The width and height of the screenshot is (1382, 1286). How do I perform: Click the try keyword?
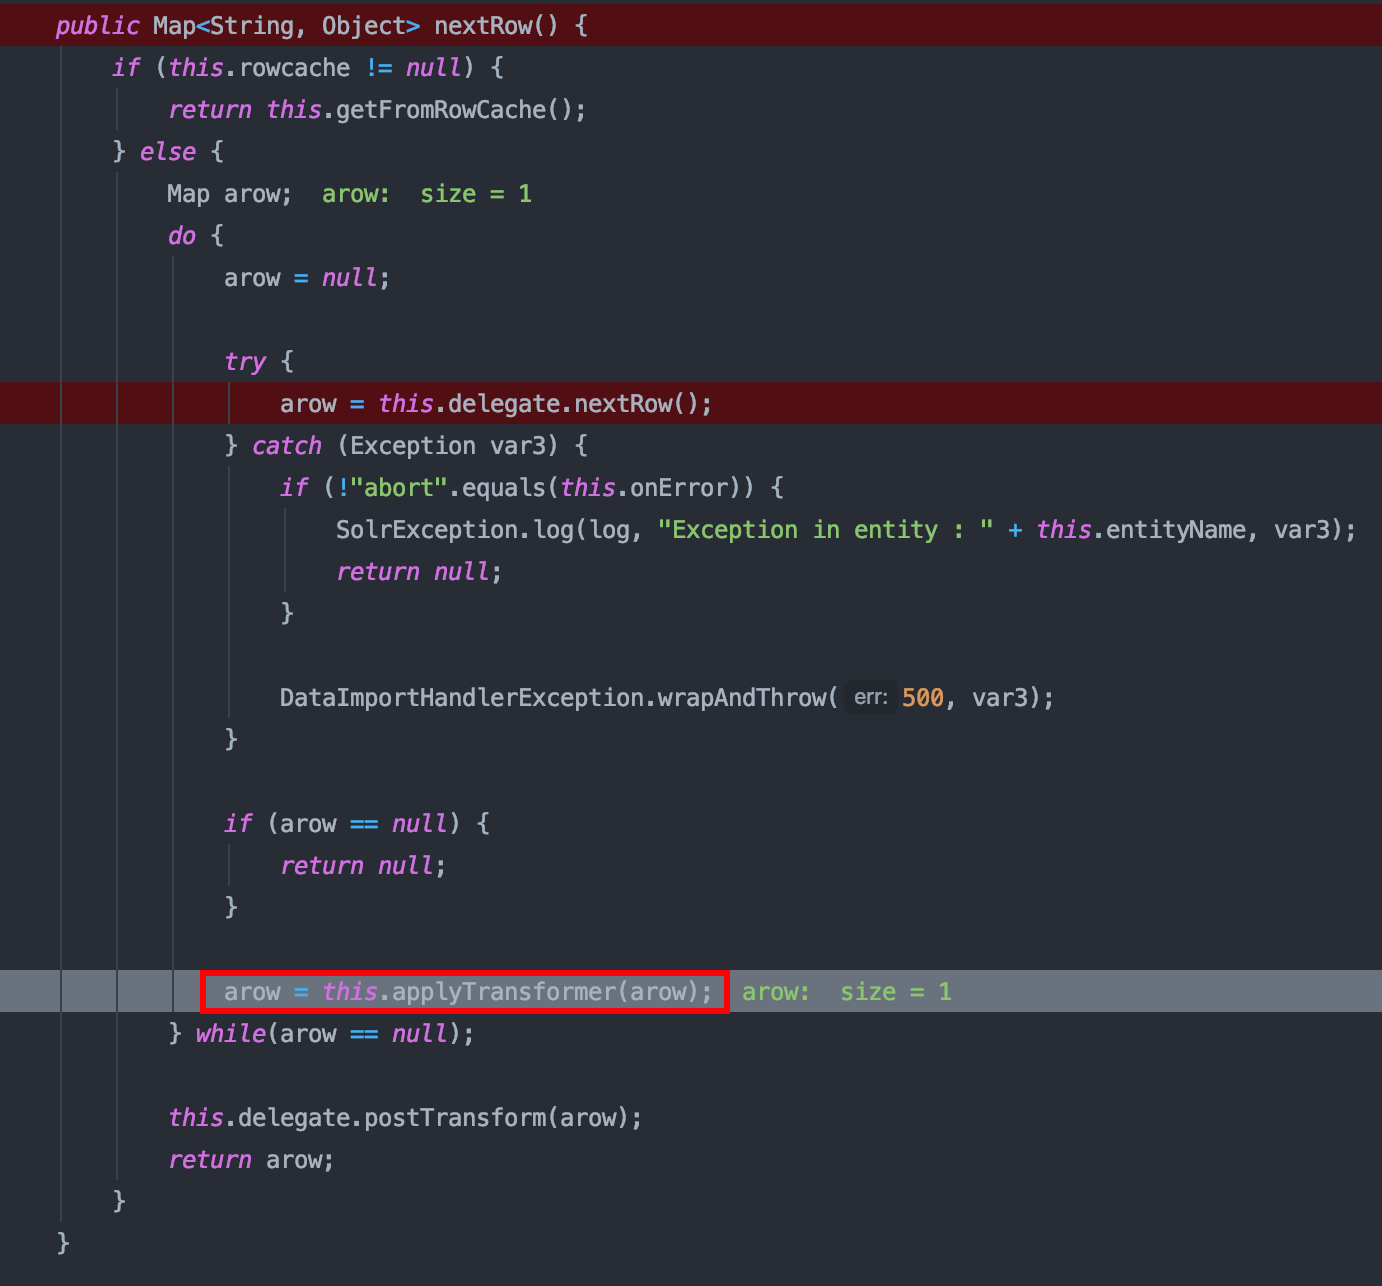245,362
